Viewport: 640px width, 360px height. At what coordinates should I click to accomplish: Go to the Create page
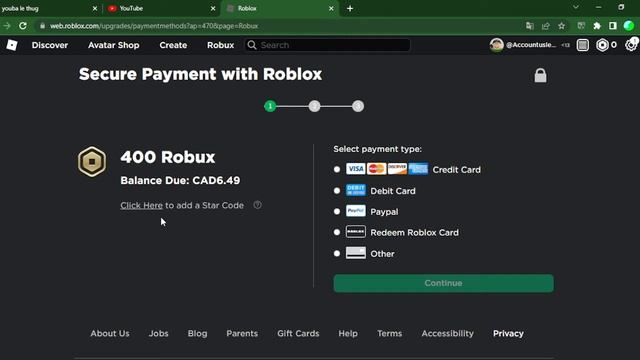point(173,45)
